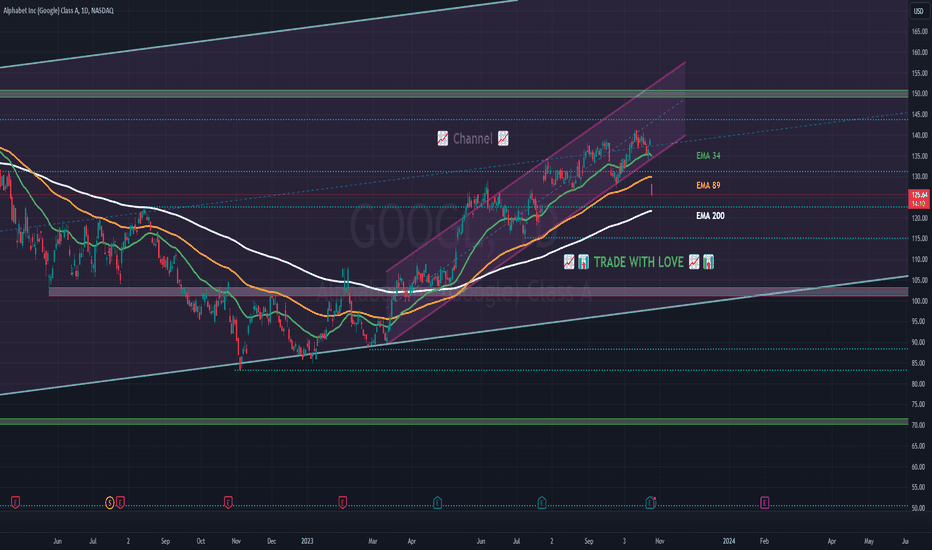This screenshot has width=932, height=550.
Task: Click the 115.00 price axis label
Action: 920,238
